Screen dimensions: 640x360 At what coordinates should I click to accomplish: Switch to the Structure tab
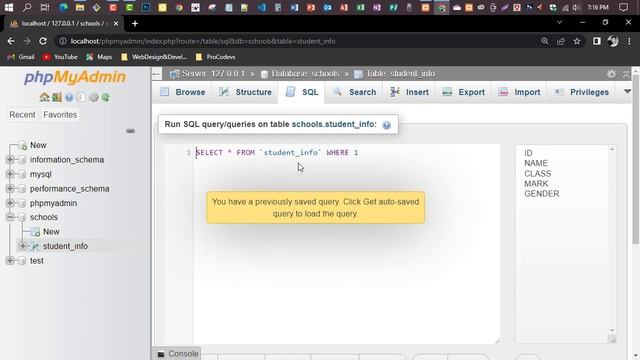click(245, 92)
